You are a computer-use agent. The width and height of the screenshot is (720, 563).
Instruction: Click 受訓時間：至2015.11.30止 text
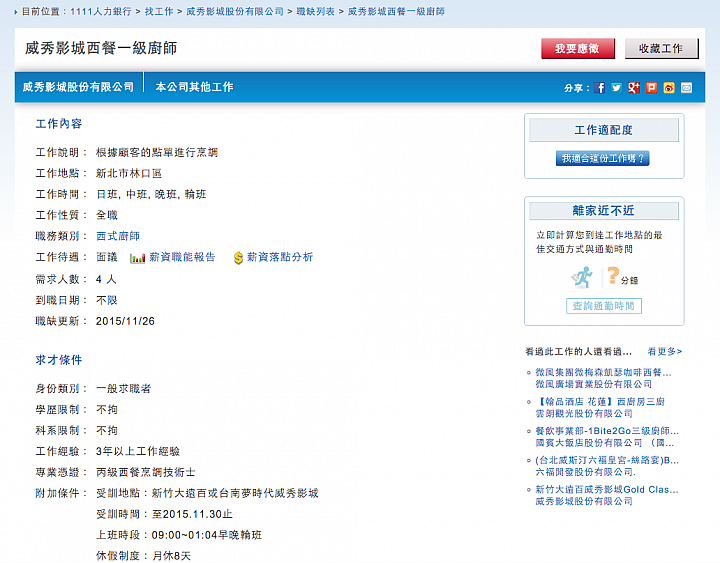pyautogui.click(x=164, y=514)
